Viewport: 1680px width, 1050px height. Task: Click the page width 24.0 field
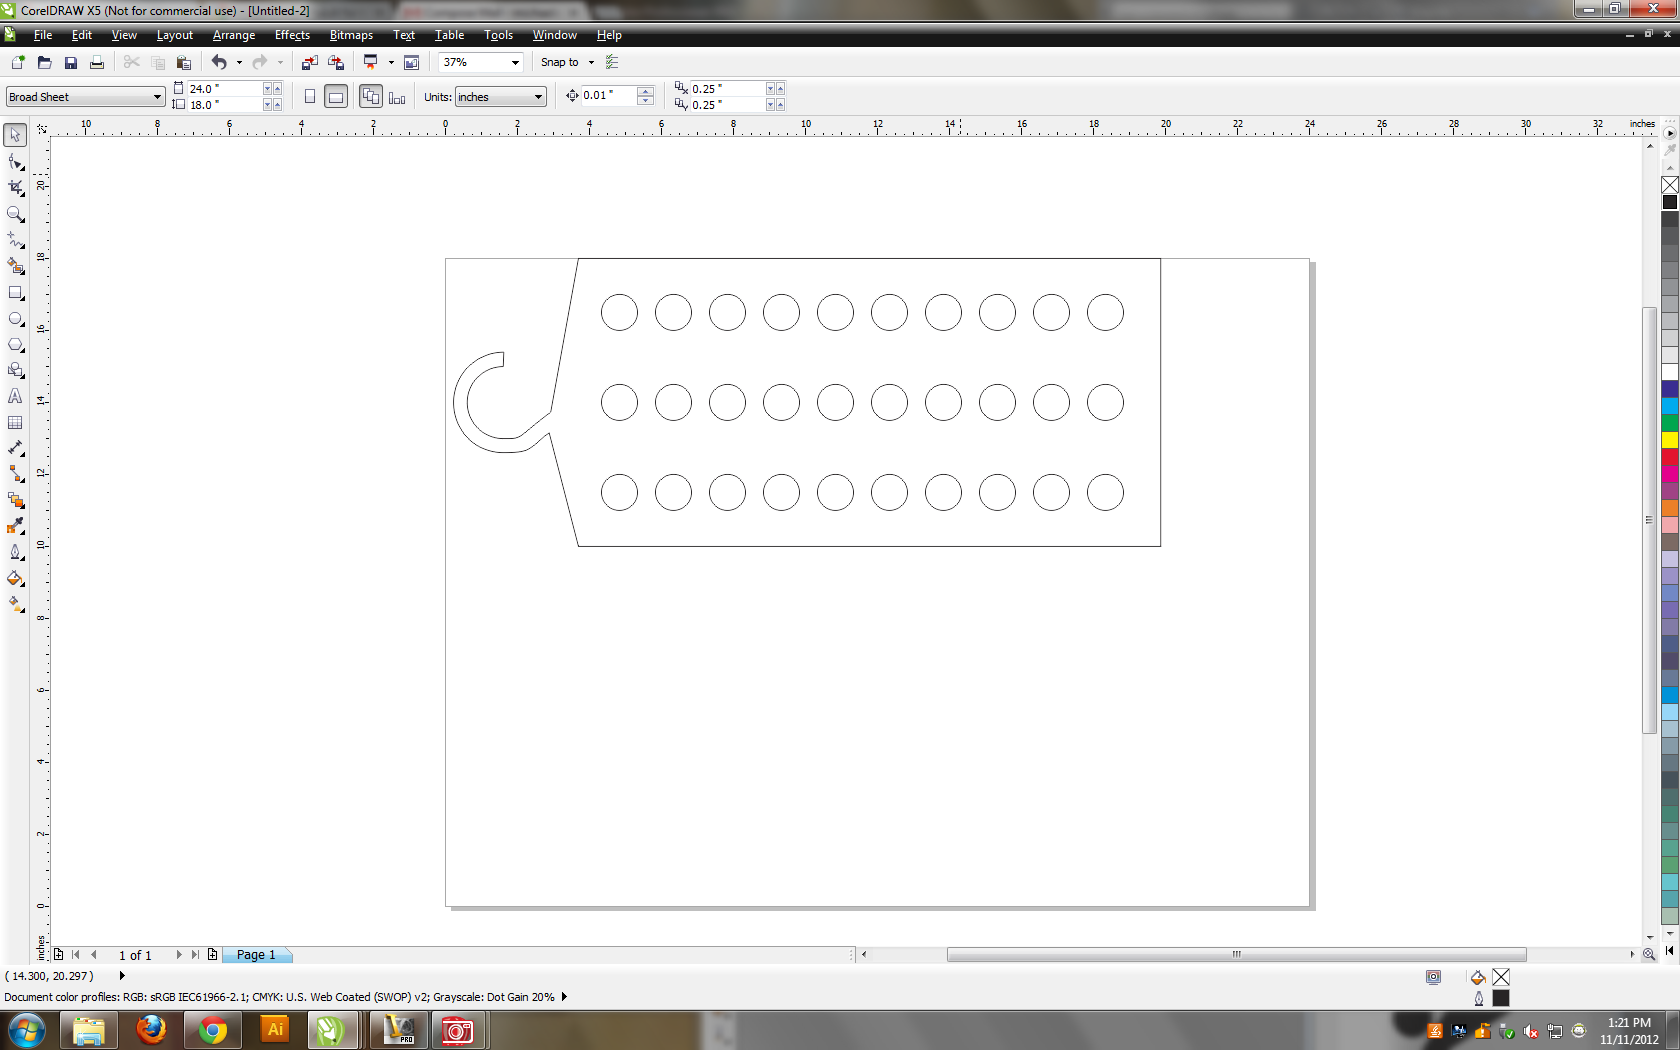(225, 89)
